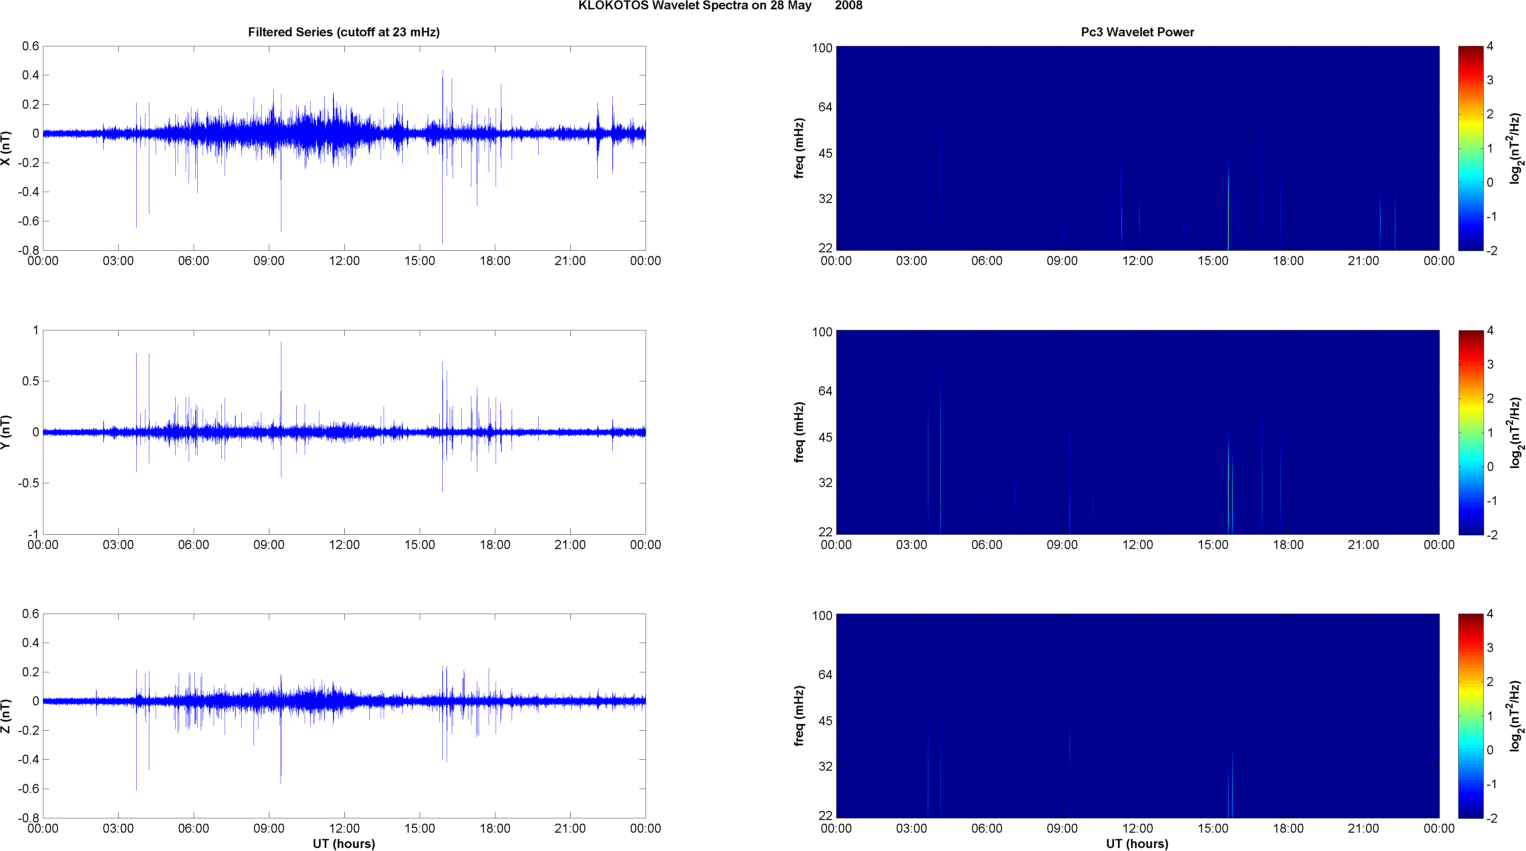
Task: Click inside the Y (nT) filtered series plot
Action: pyautogui.click(x=344, y=432)
